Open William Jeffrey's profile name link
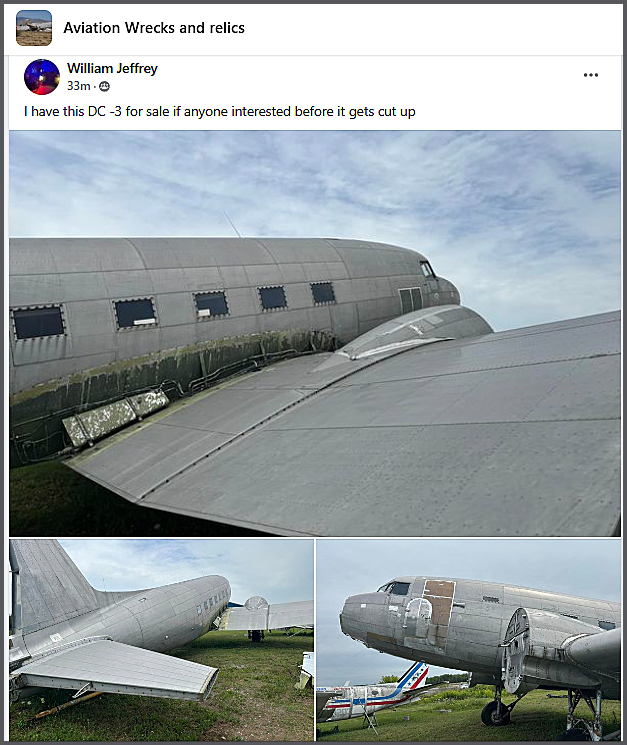 click(112, 68)
